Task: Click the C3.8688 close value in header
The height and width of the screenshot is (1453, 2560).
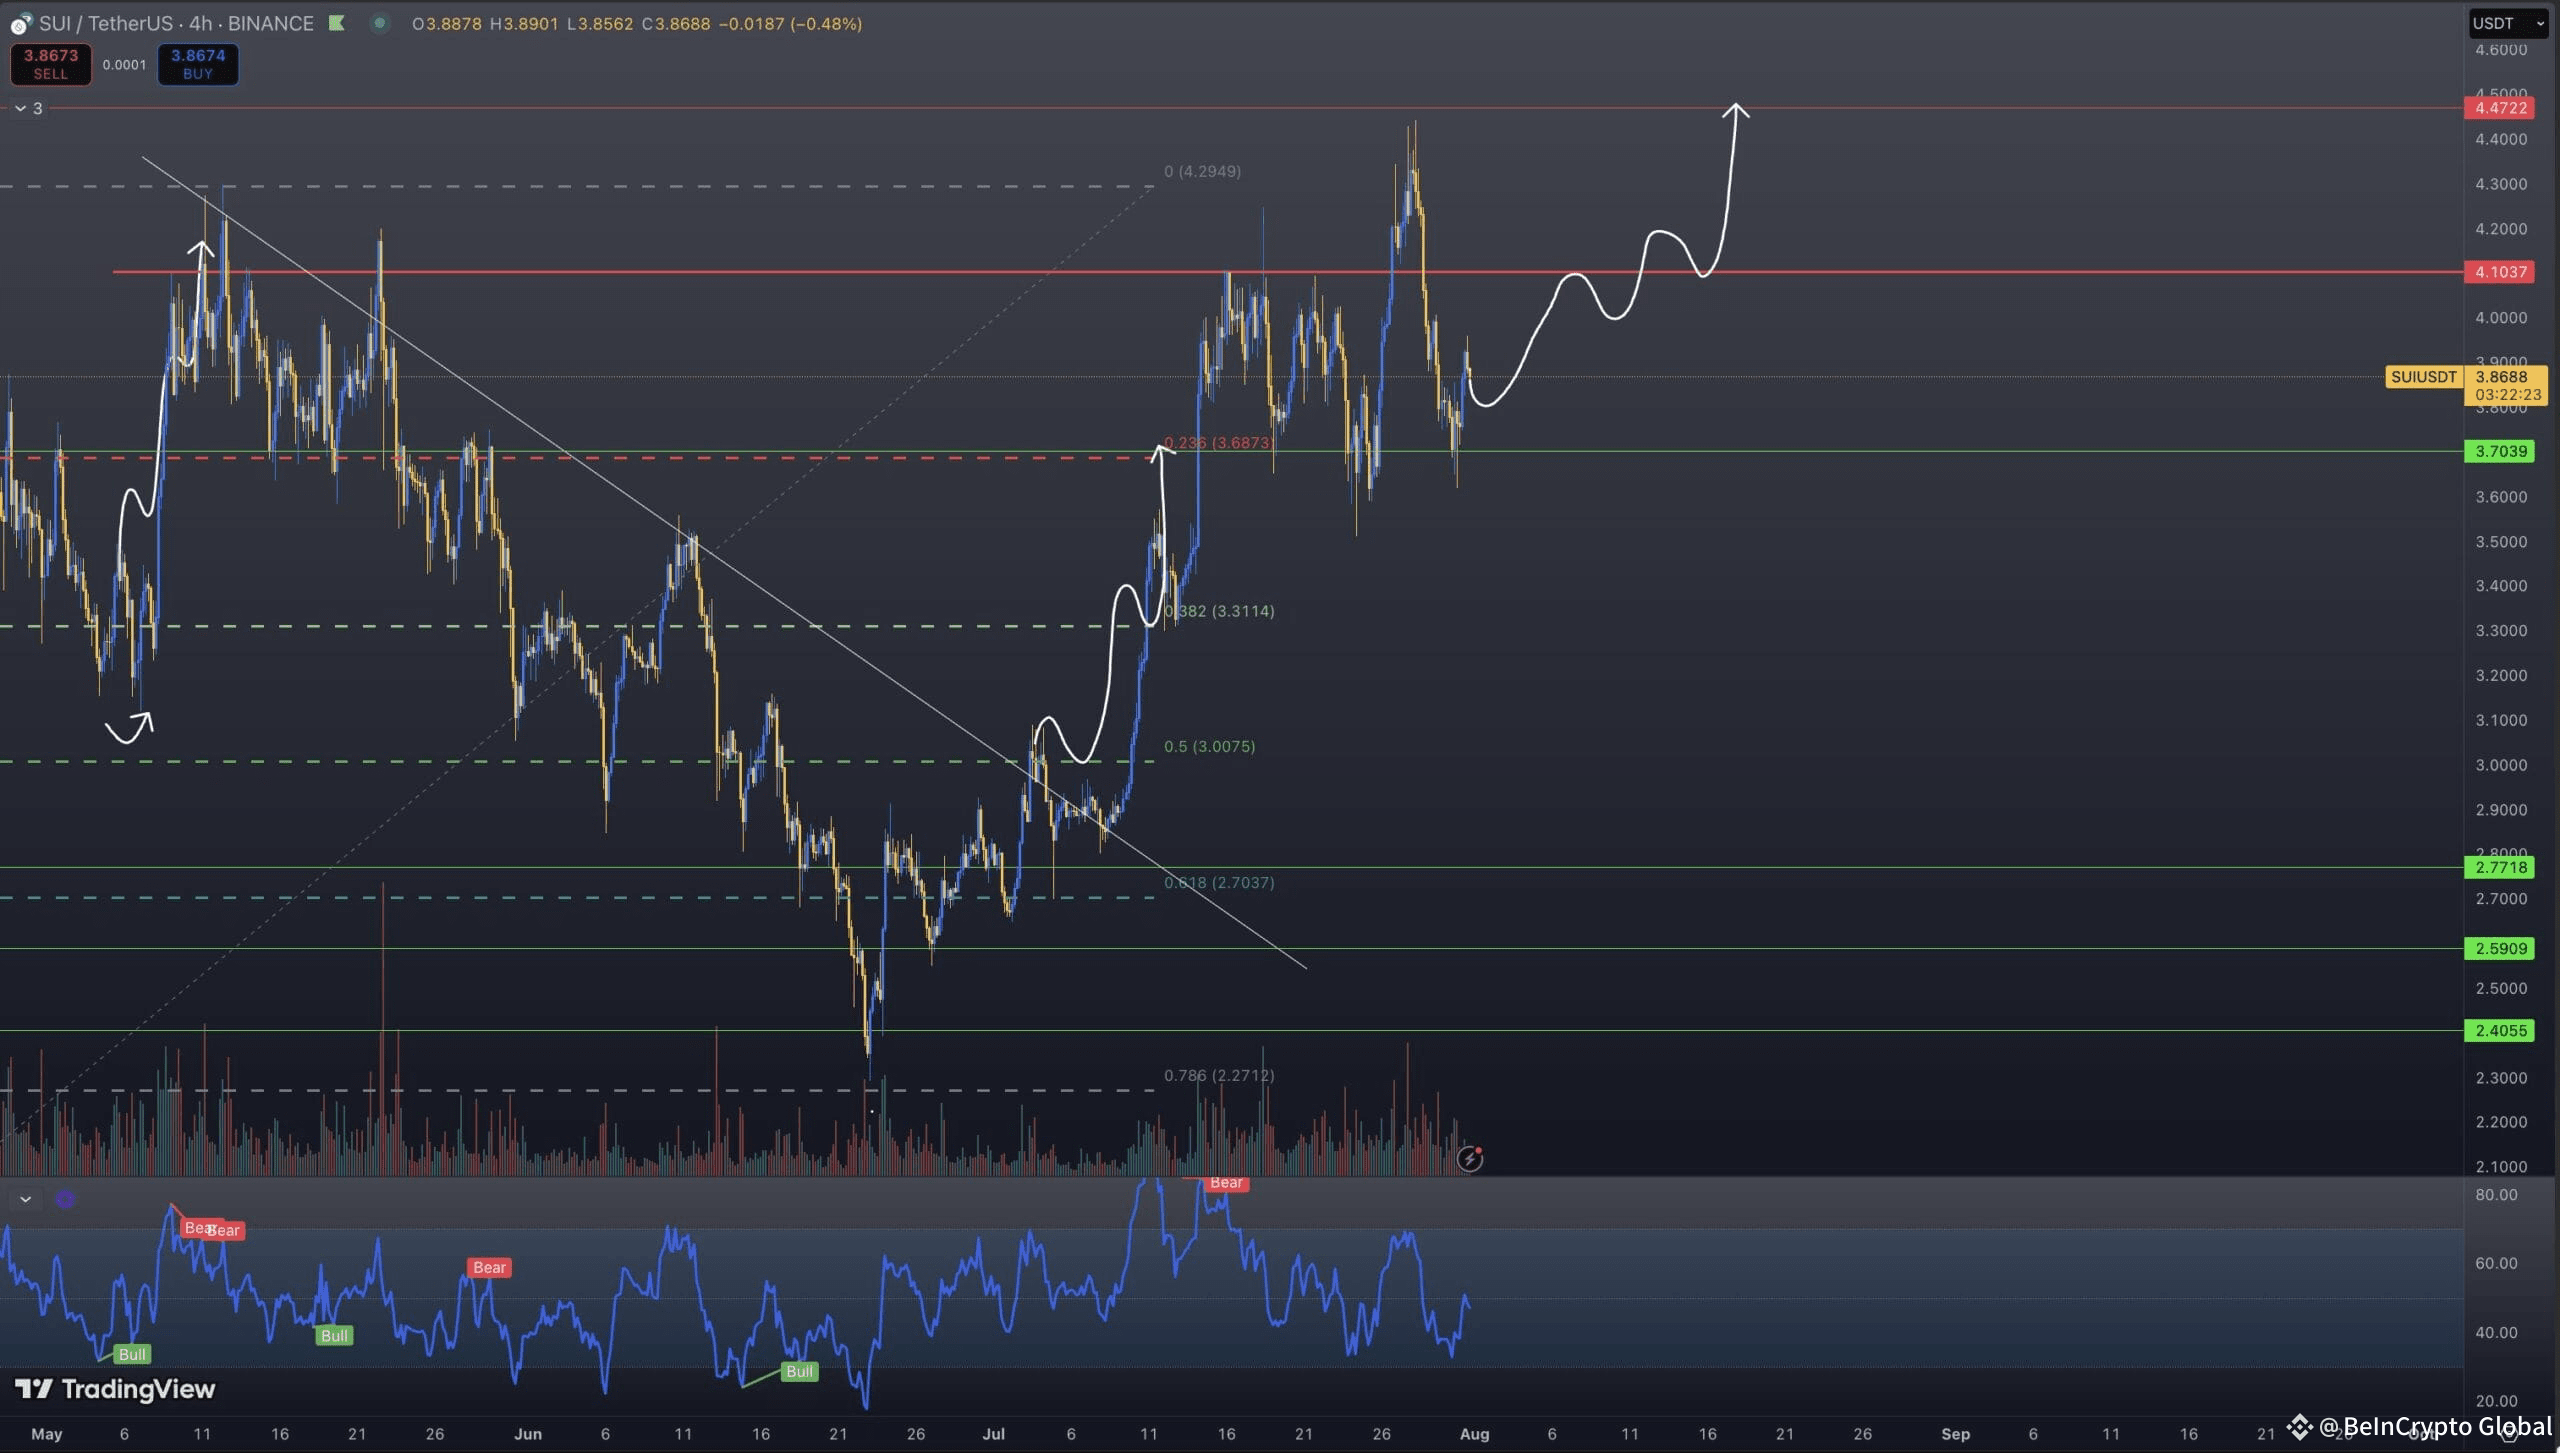Action: click(x=676, y=23)
